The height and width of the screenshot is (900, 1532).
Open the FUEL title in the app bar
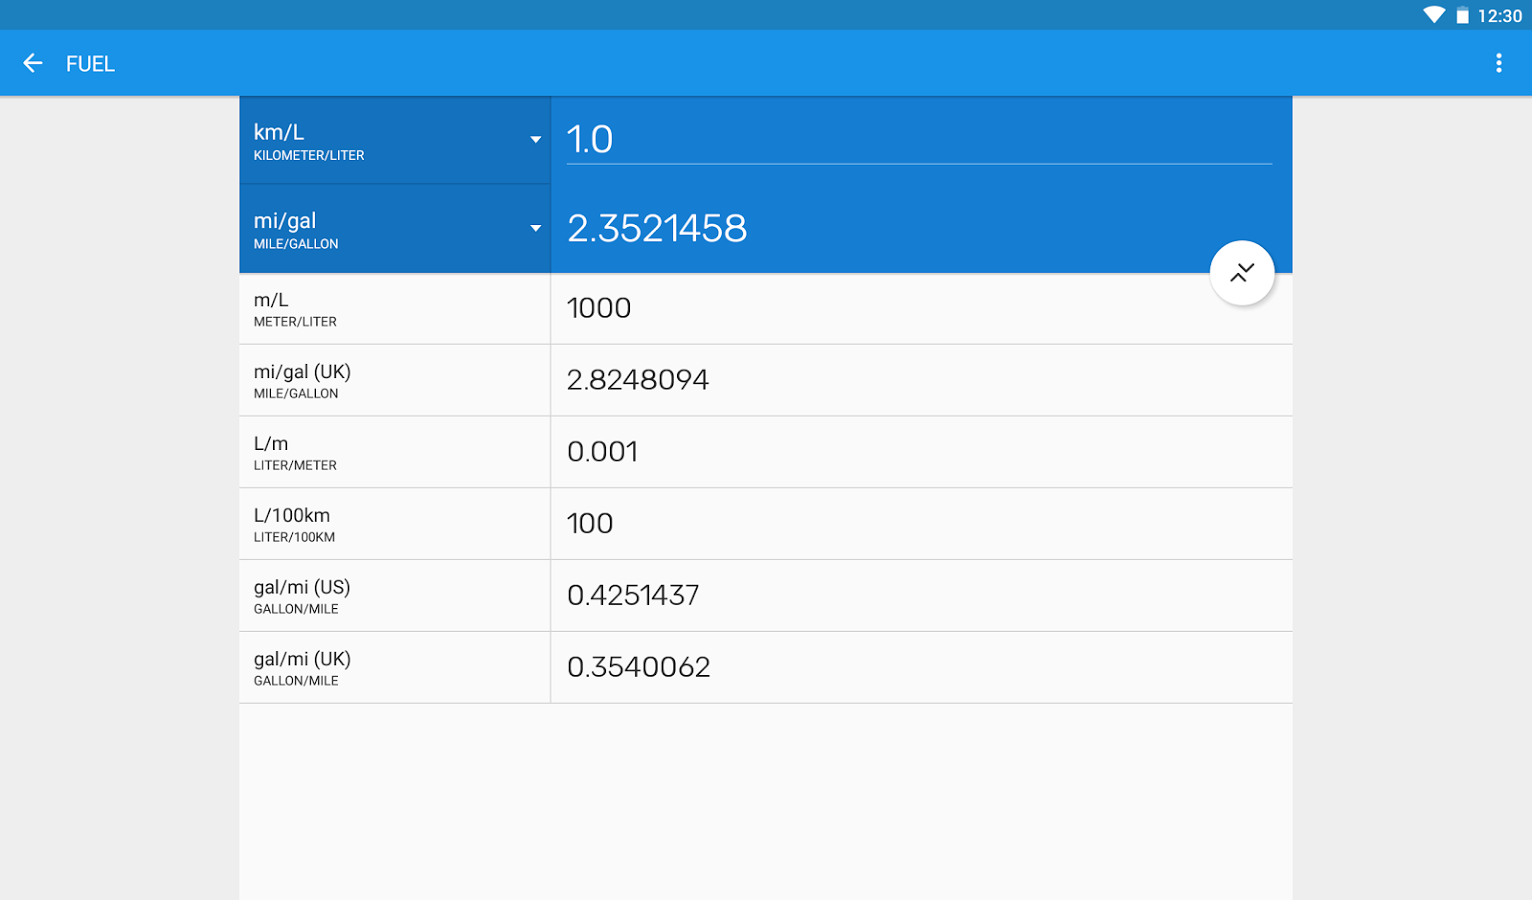click(89, 62)
